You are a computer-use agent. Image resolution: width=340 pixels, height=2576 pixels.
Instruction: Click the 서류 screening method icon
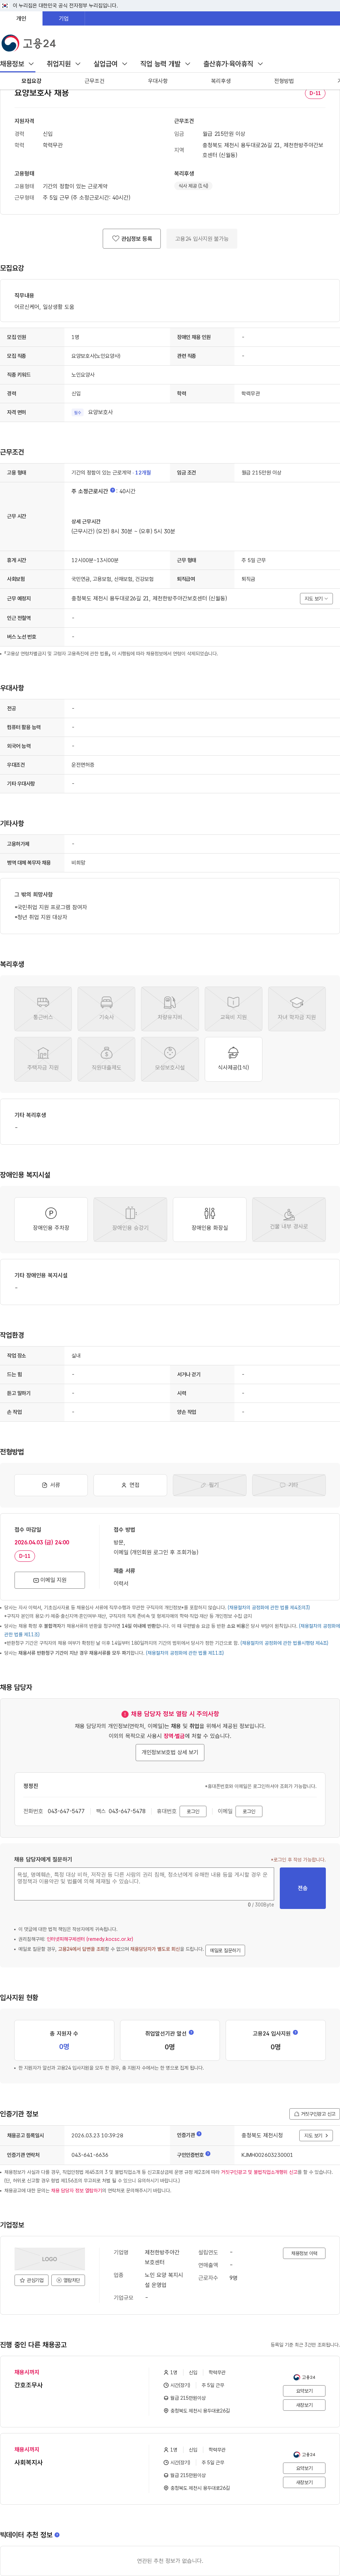pyautogui.click(x=51, y=1485)
